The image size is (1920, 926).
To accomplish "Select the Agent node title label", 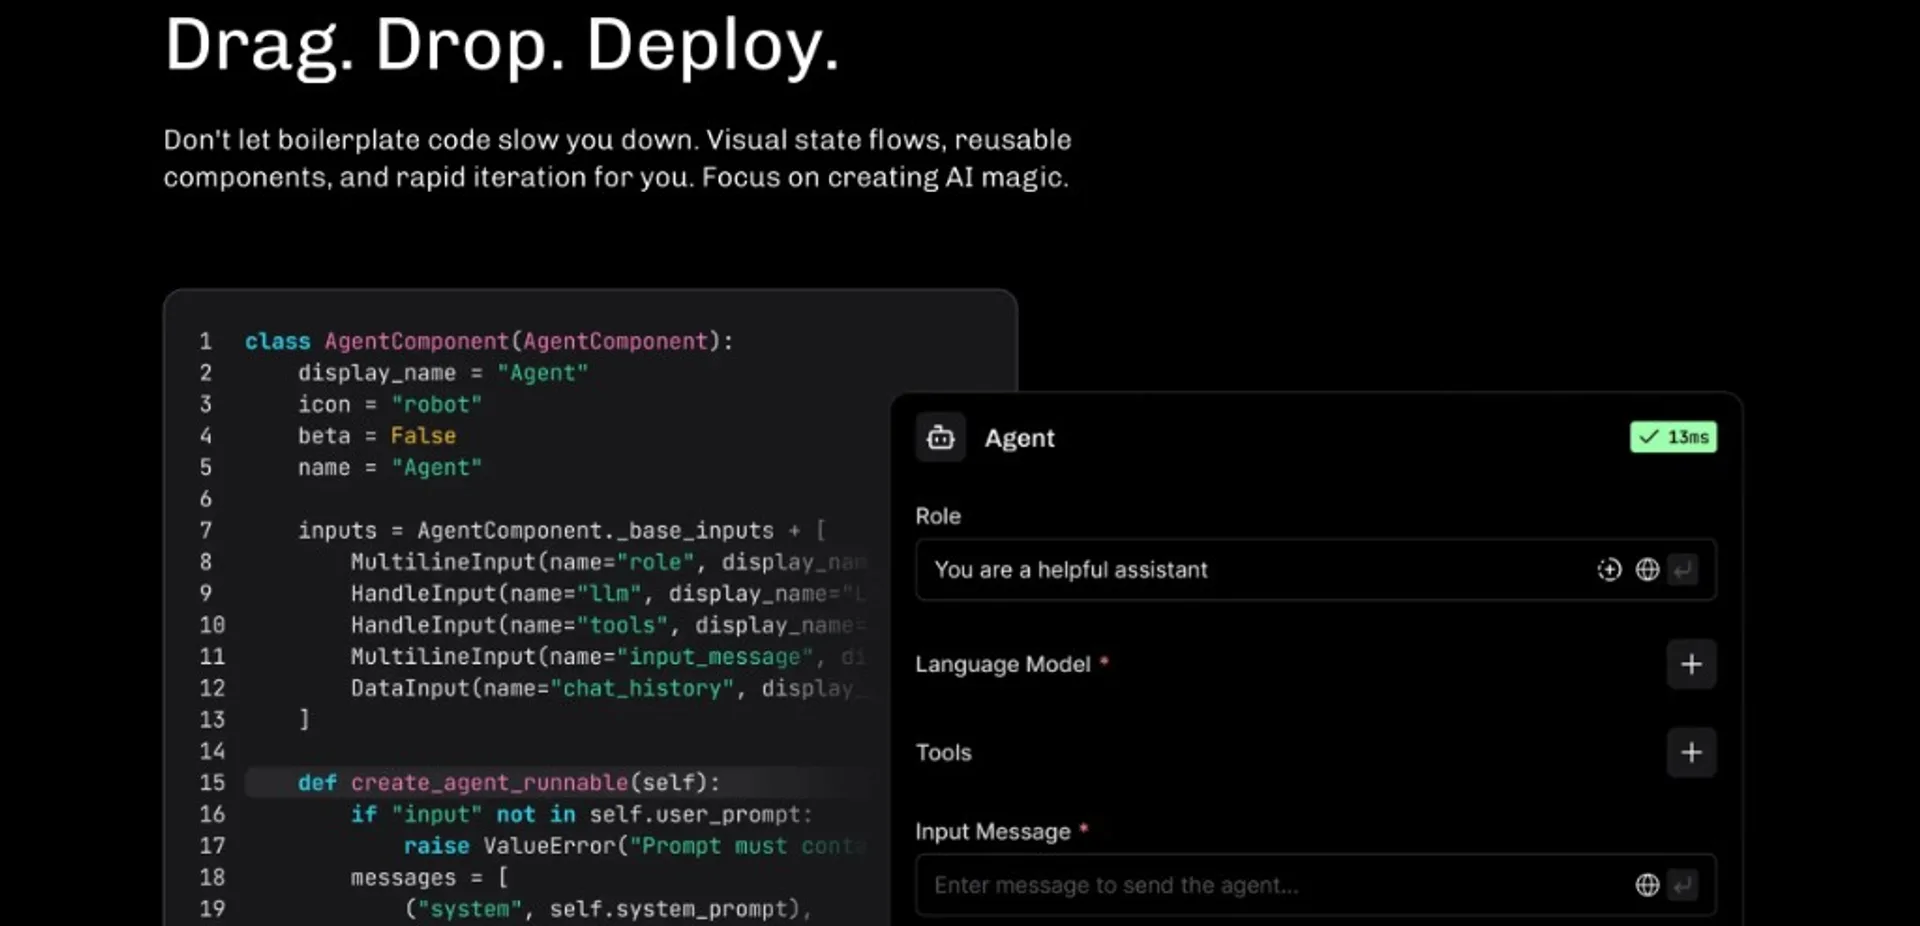I will pos(1019,438).
